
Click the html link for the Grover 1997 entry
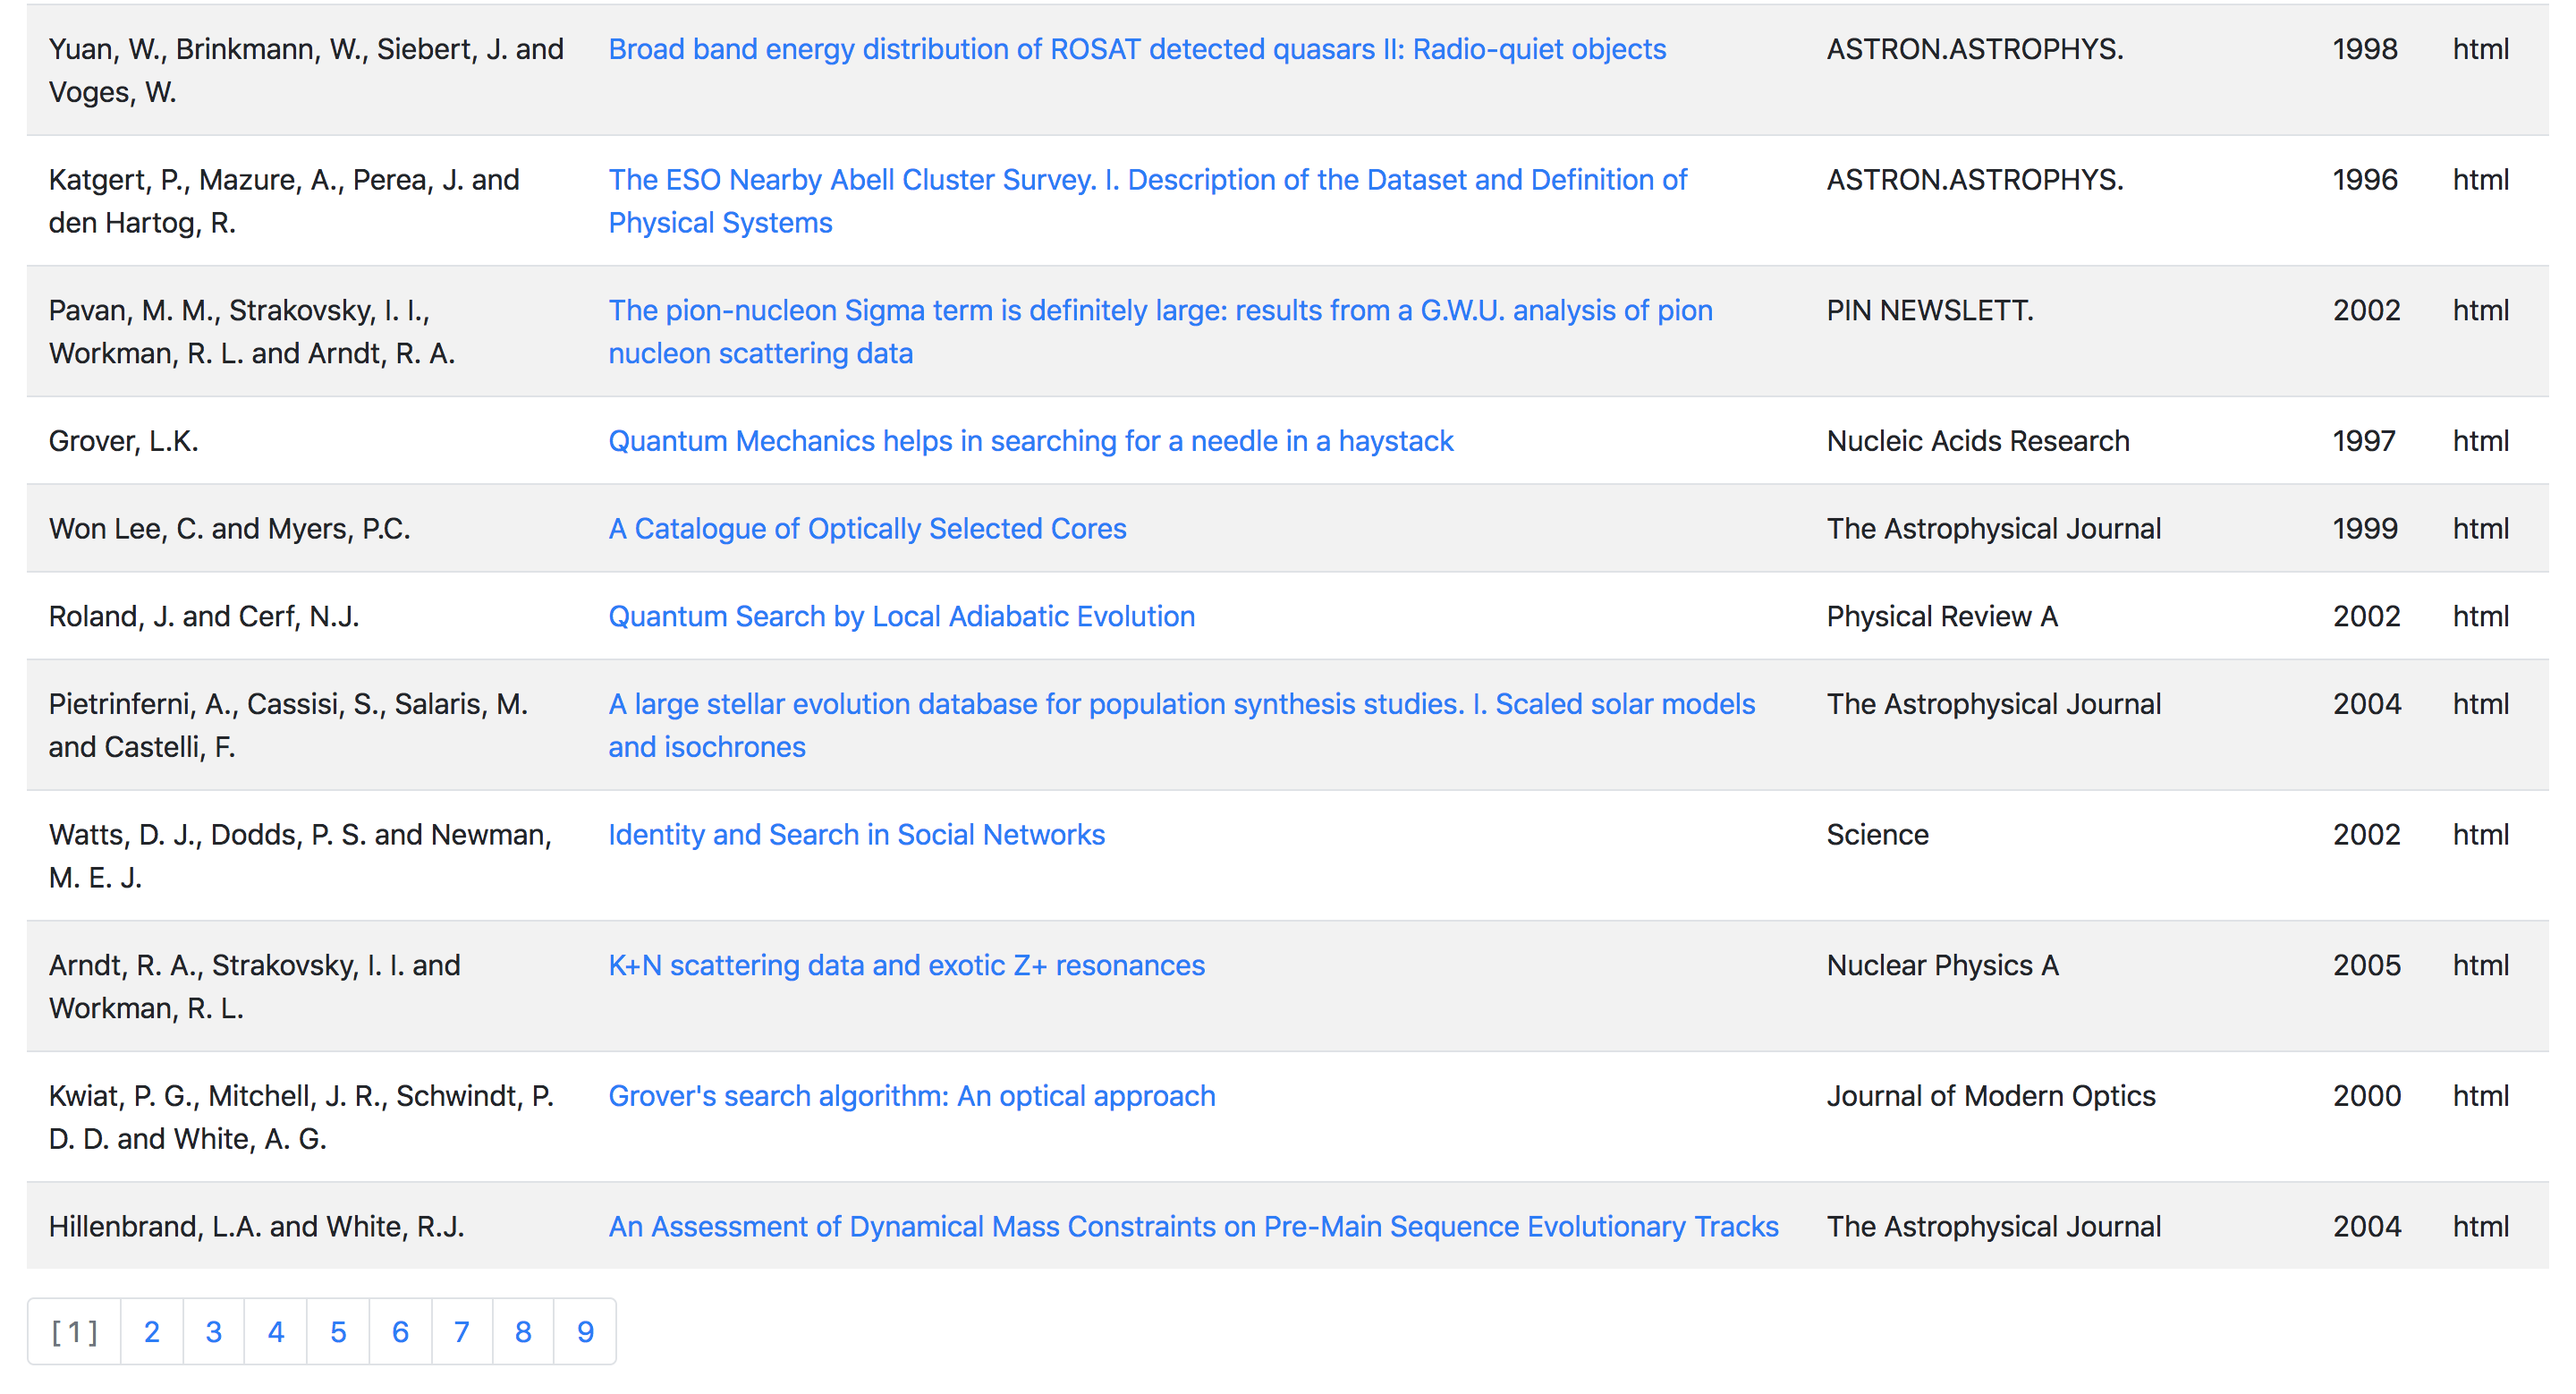[2482, 440]
